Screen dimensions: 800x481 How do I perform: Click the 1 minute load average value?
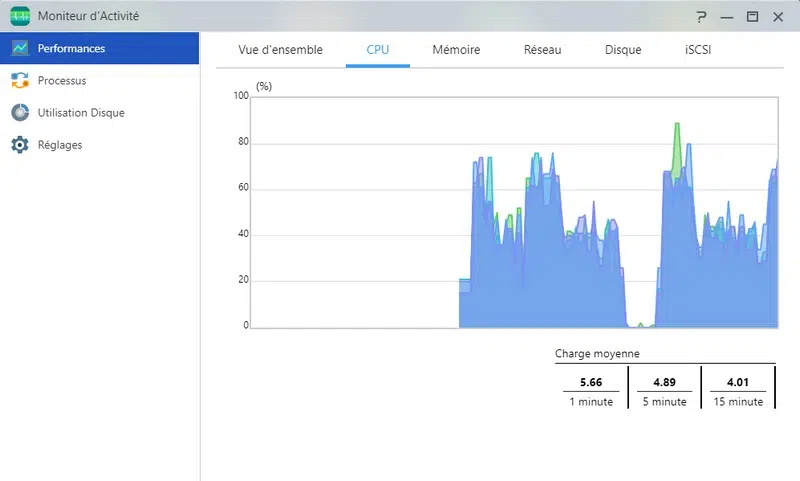591,382
